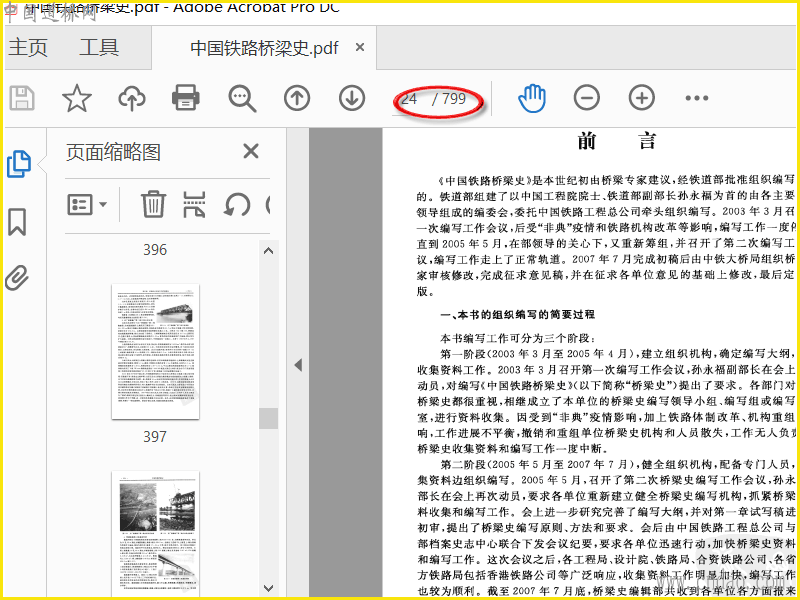The image size is (800, 600).
Task: Open the bookmarks panel icon
Action: point(17,222)
